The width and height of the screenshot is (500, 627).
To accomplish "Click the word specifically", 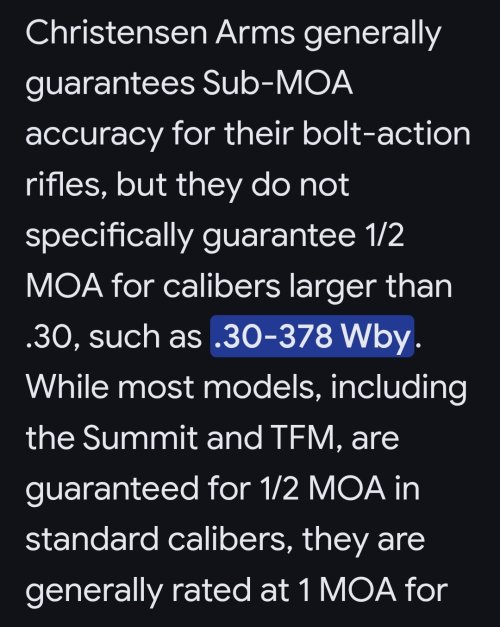I will point(109,237).
